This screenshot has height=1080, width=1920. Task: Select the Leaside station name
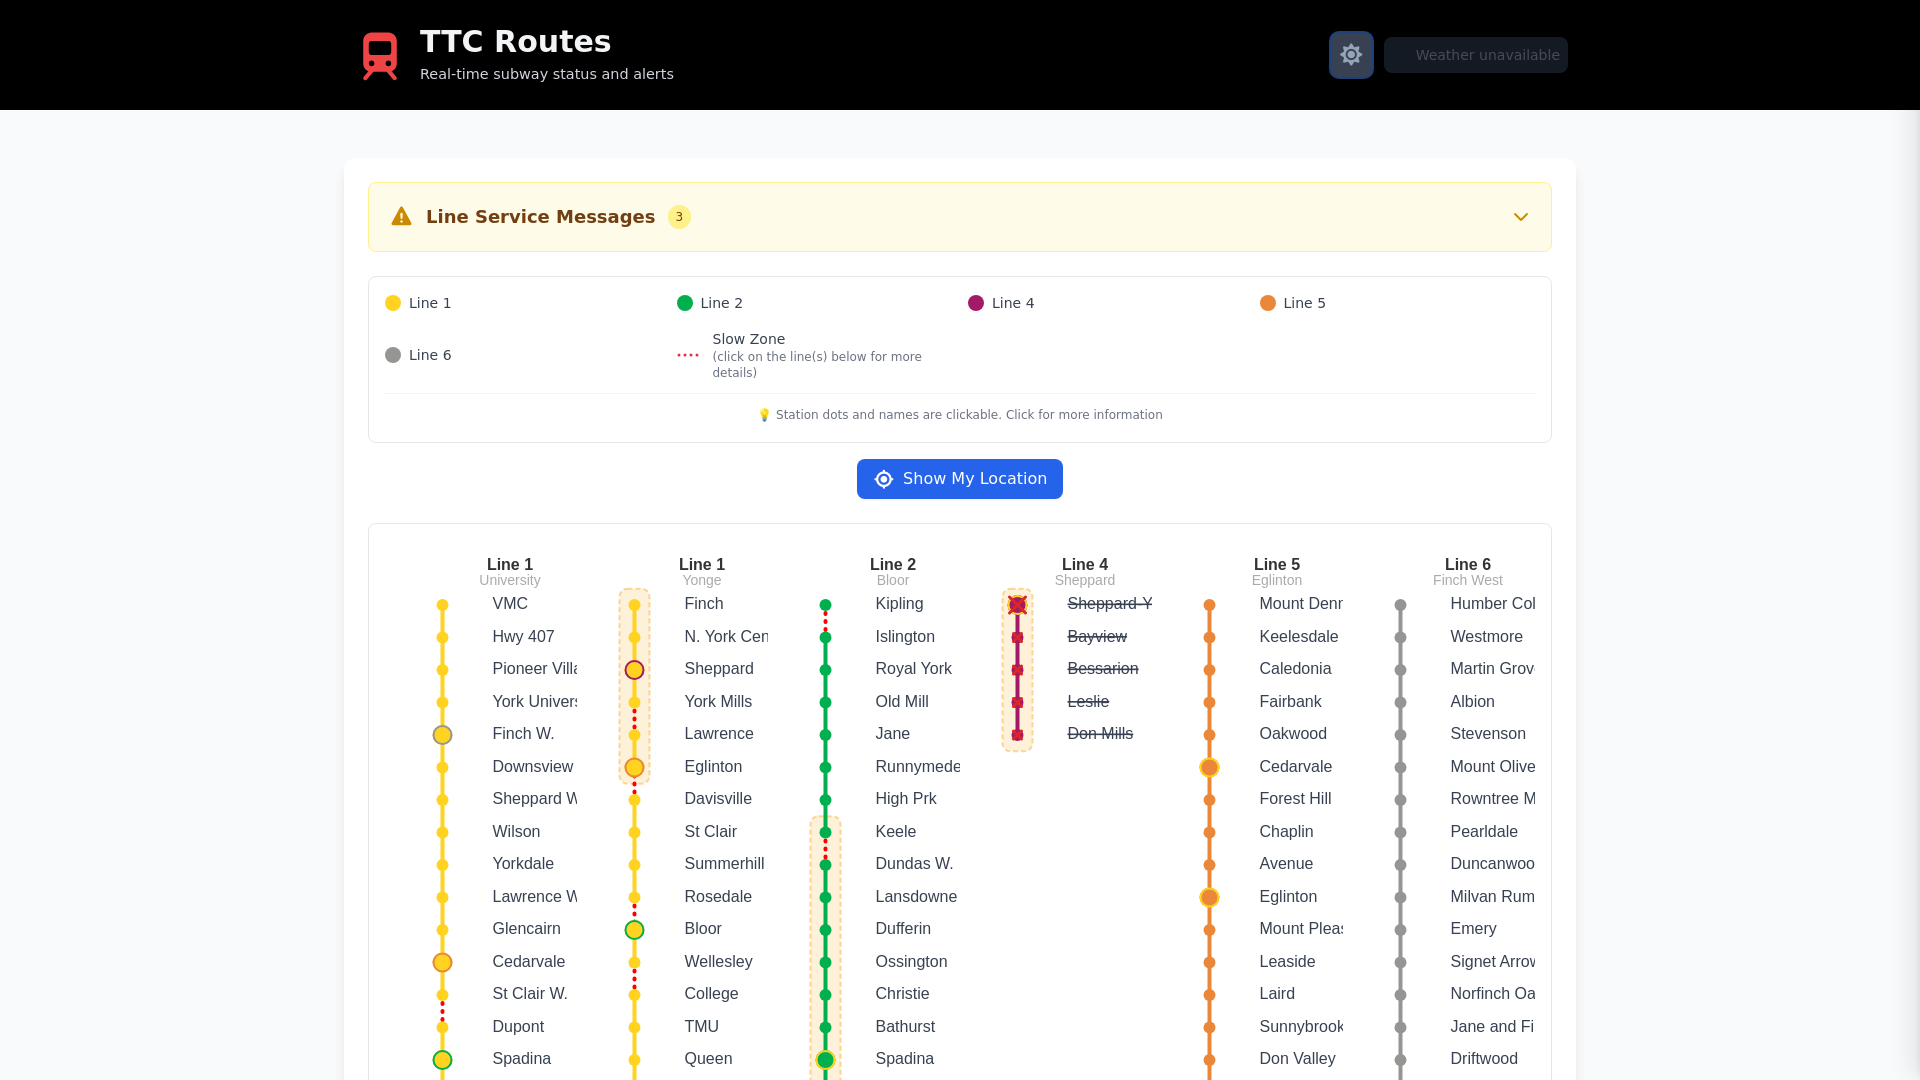click(x=1287, y=962)
